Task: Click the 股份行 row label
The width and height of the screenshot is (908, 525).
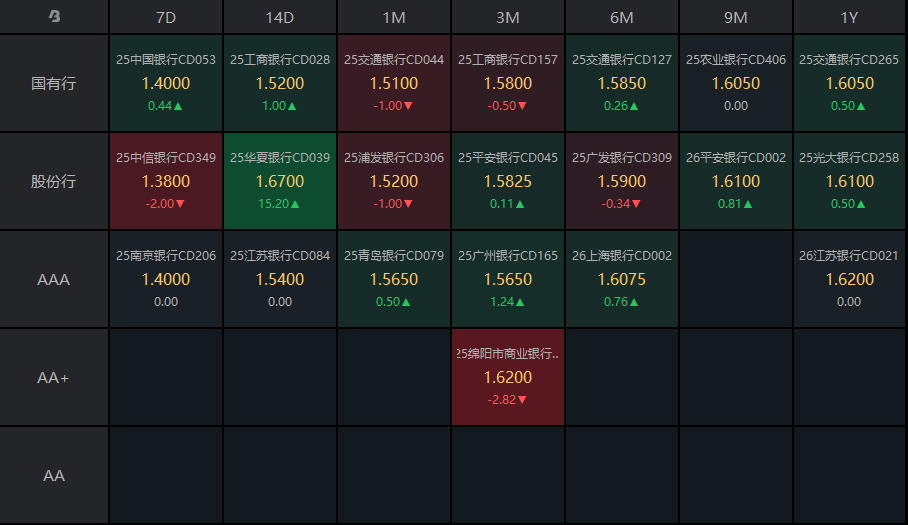Action: pyautogui.click(x=54, y=181)
